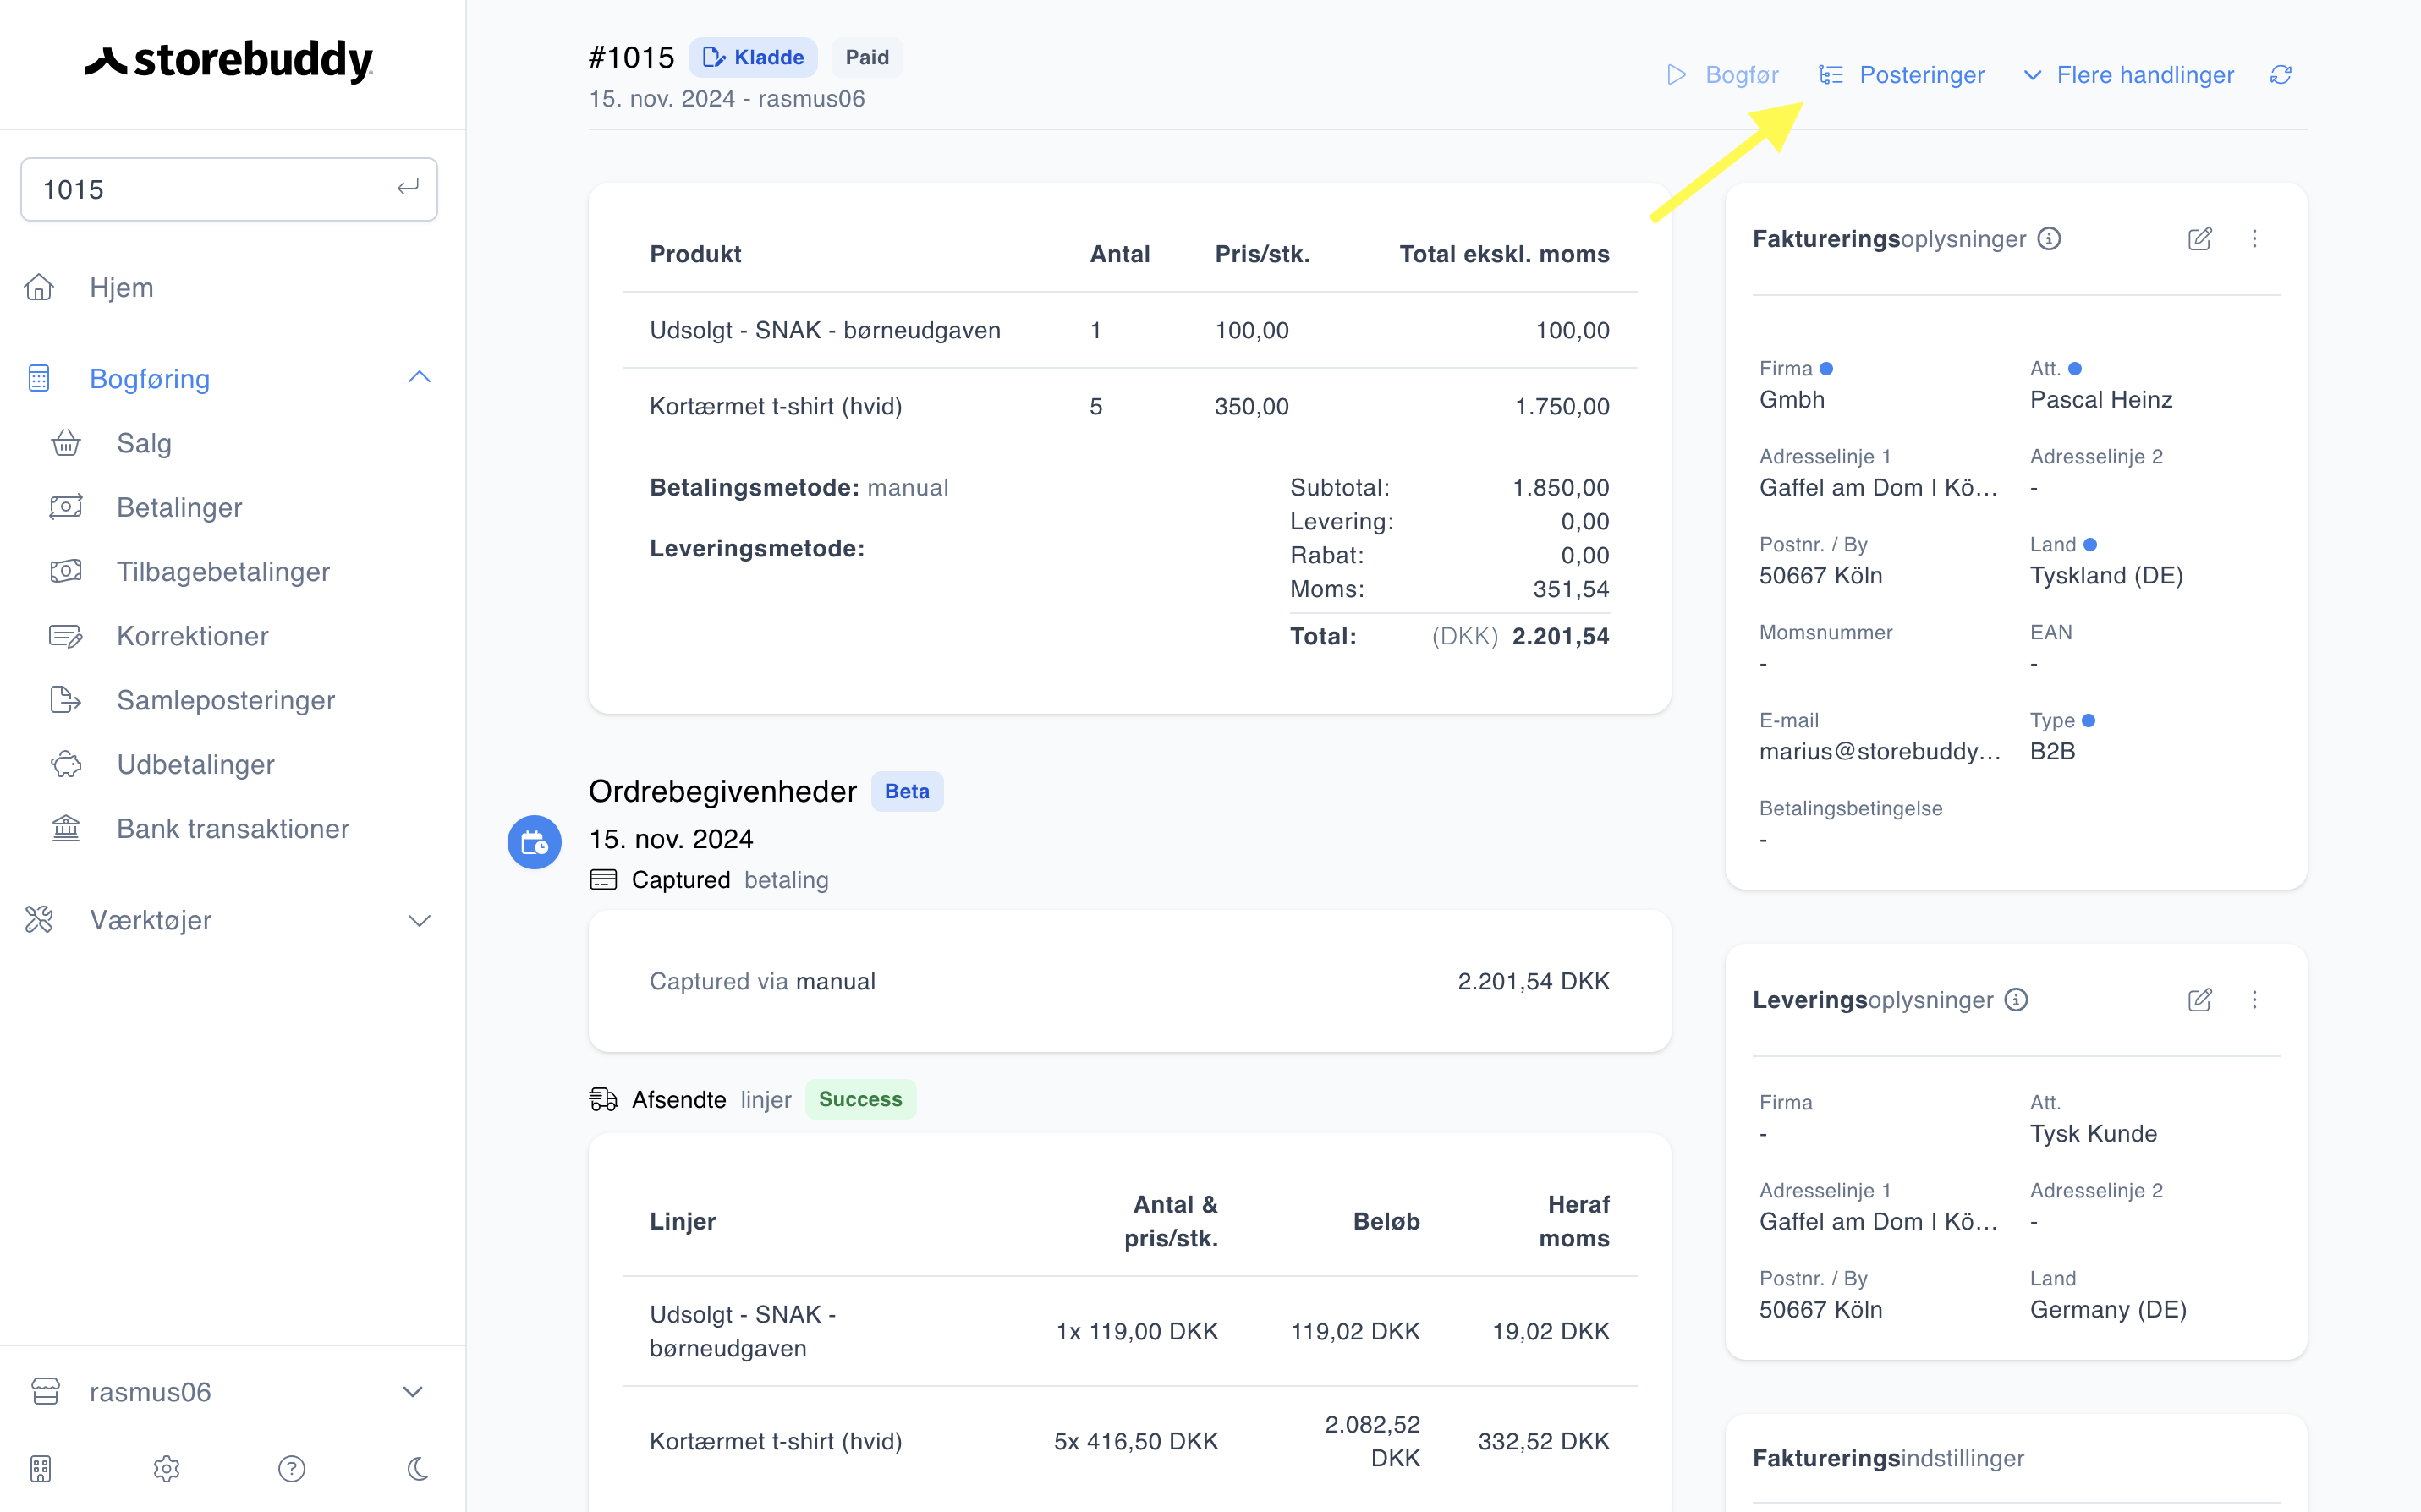Edit Faktureringsoplysninger via pencil icon

coord(2200,239)
